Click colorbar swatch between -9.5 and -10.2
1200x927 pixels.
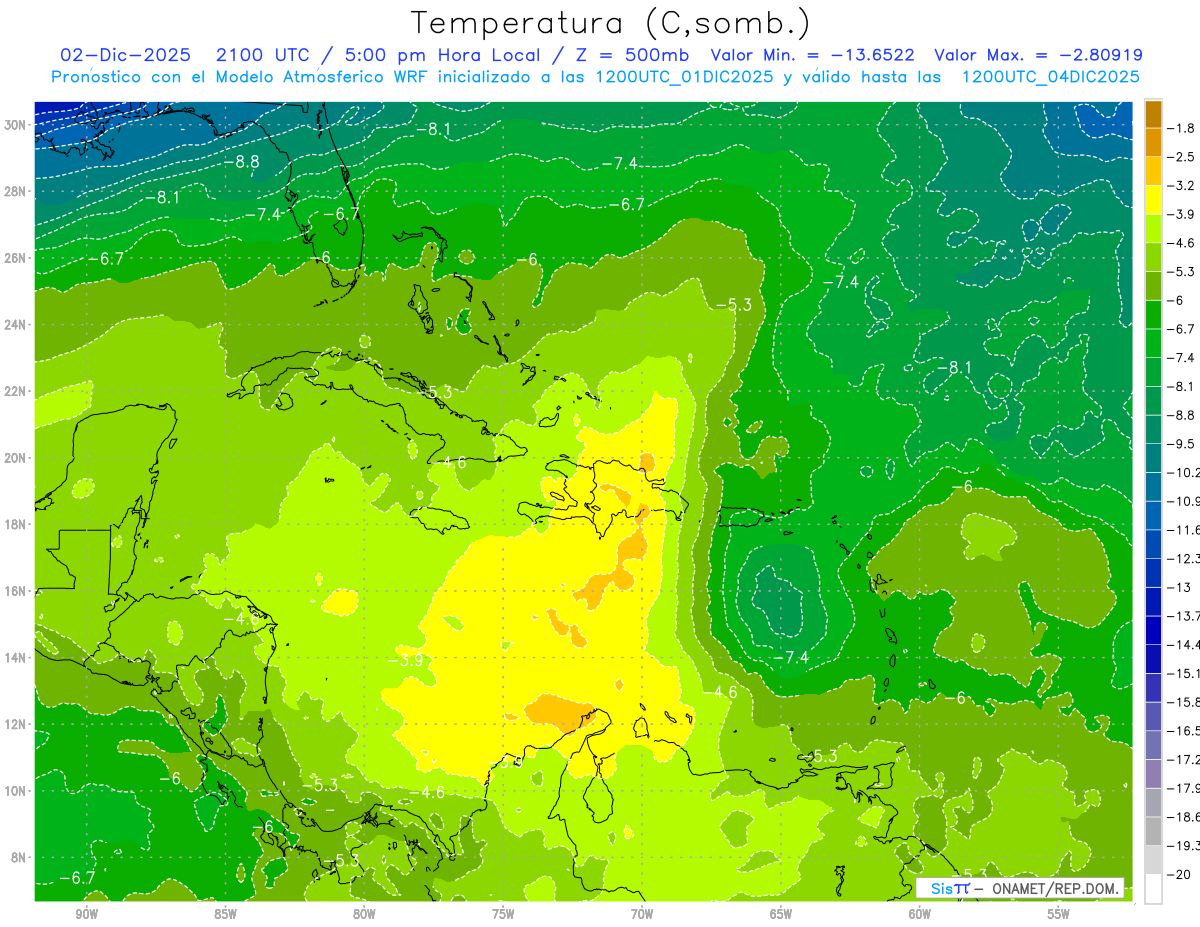click(1153, 458)
